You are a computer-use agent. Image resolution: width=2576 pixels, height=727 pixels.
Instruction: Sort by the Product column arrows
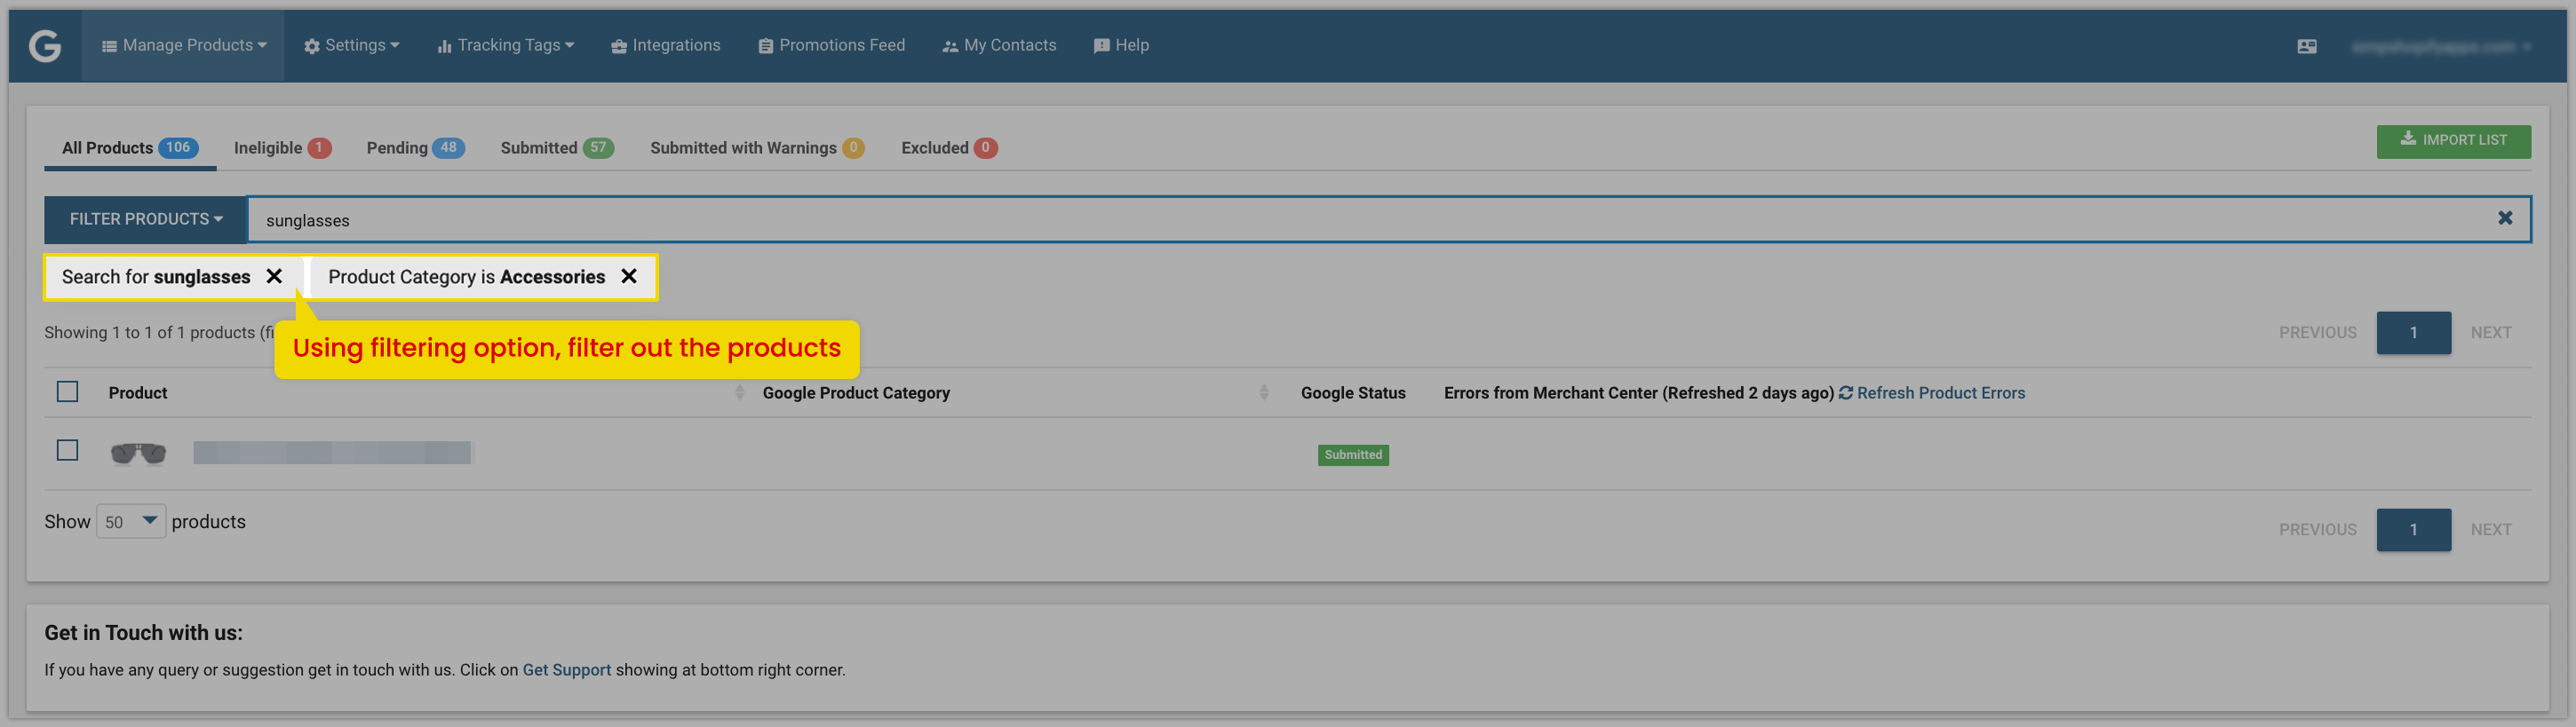tap(739, 393)
